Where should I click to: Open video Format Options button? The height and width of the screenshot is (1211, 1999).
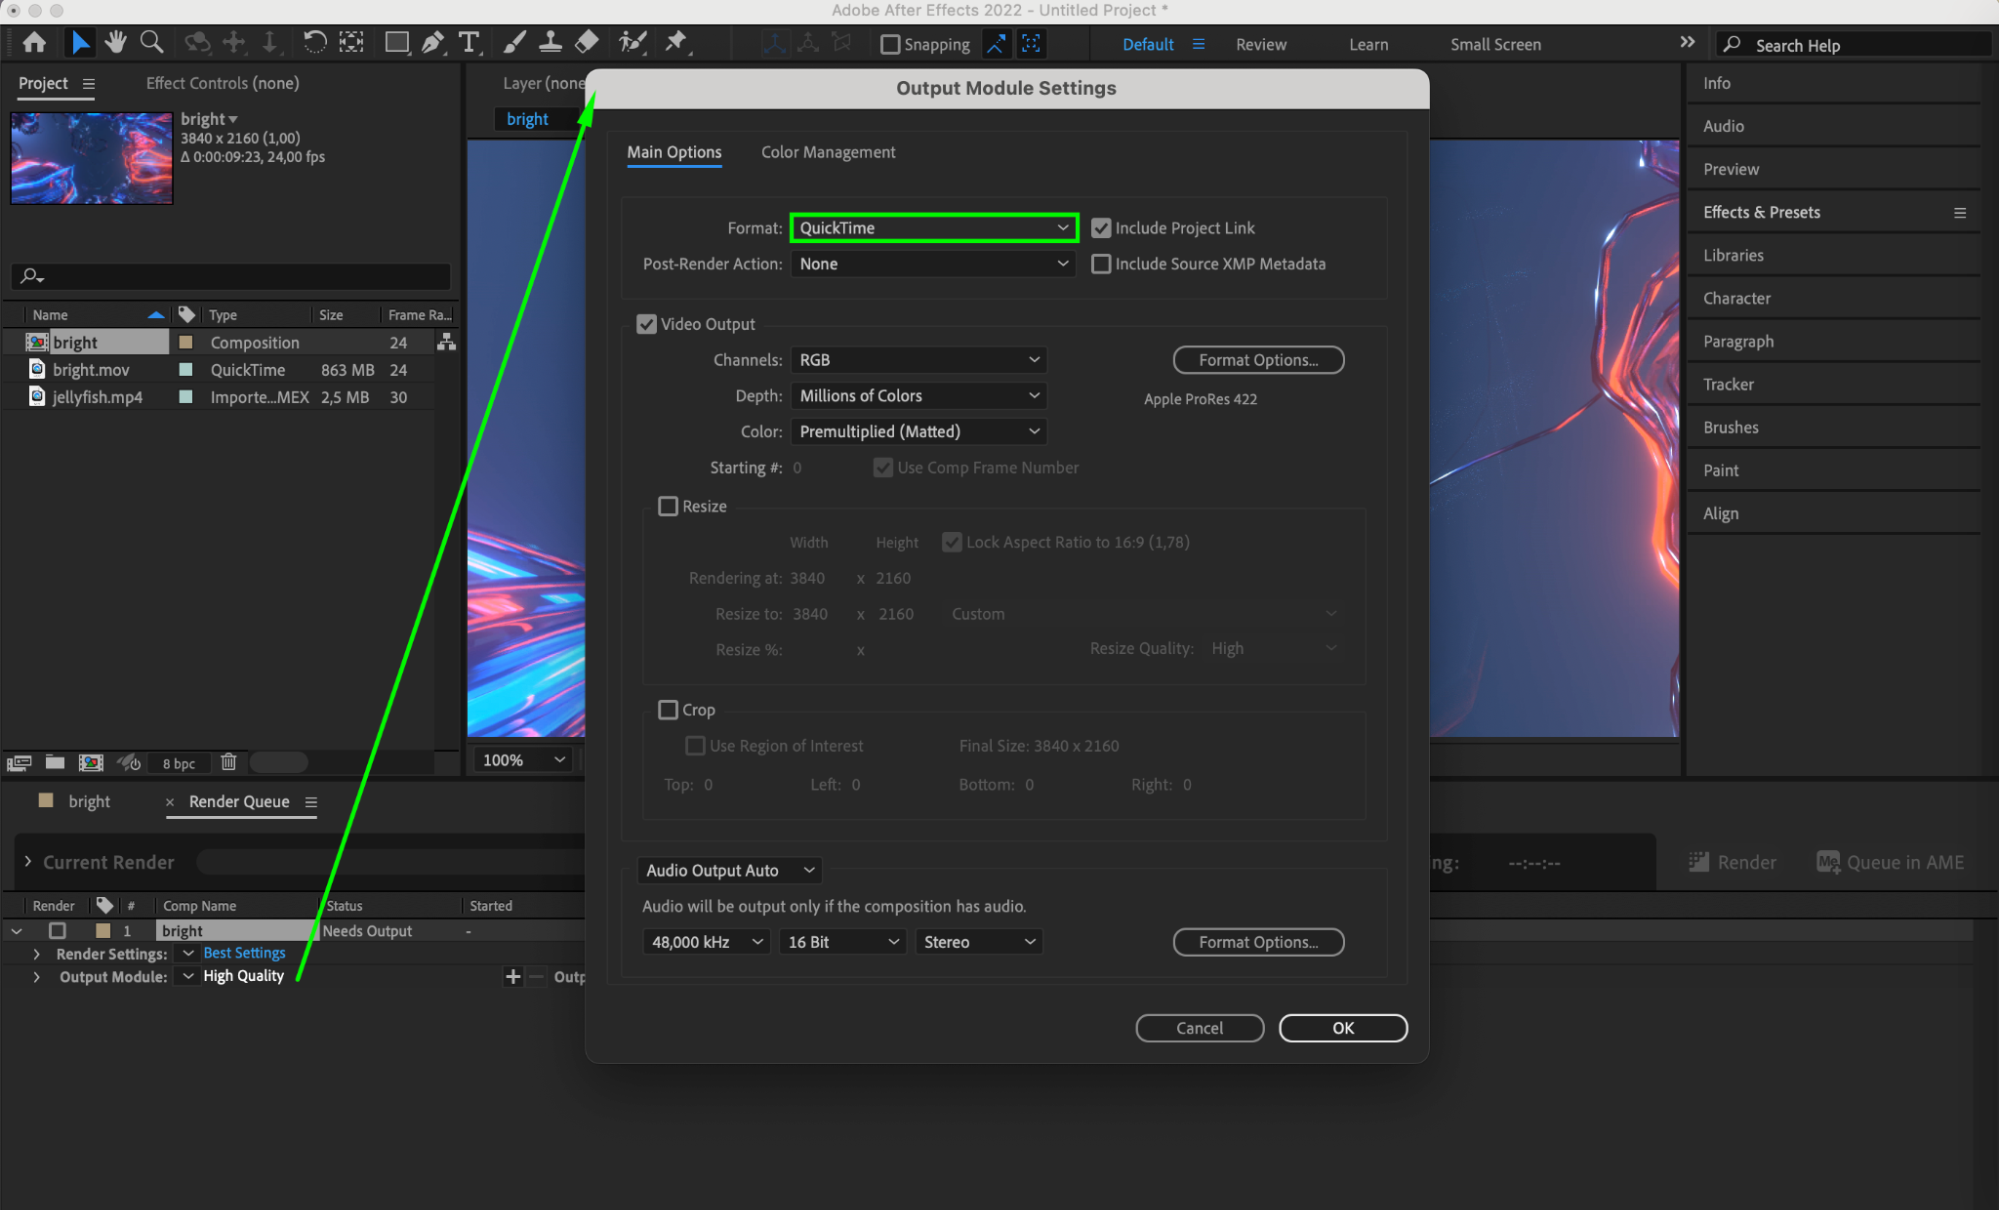(x=1257, y=360)
